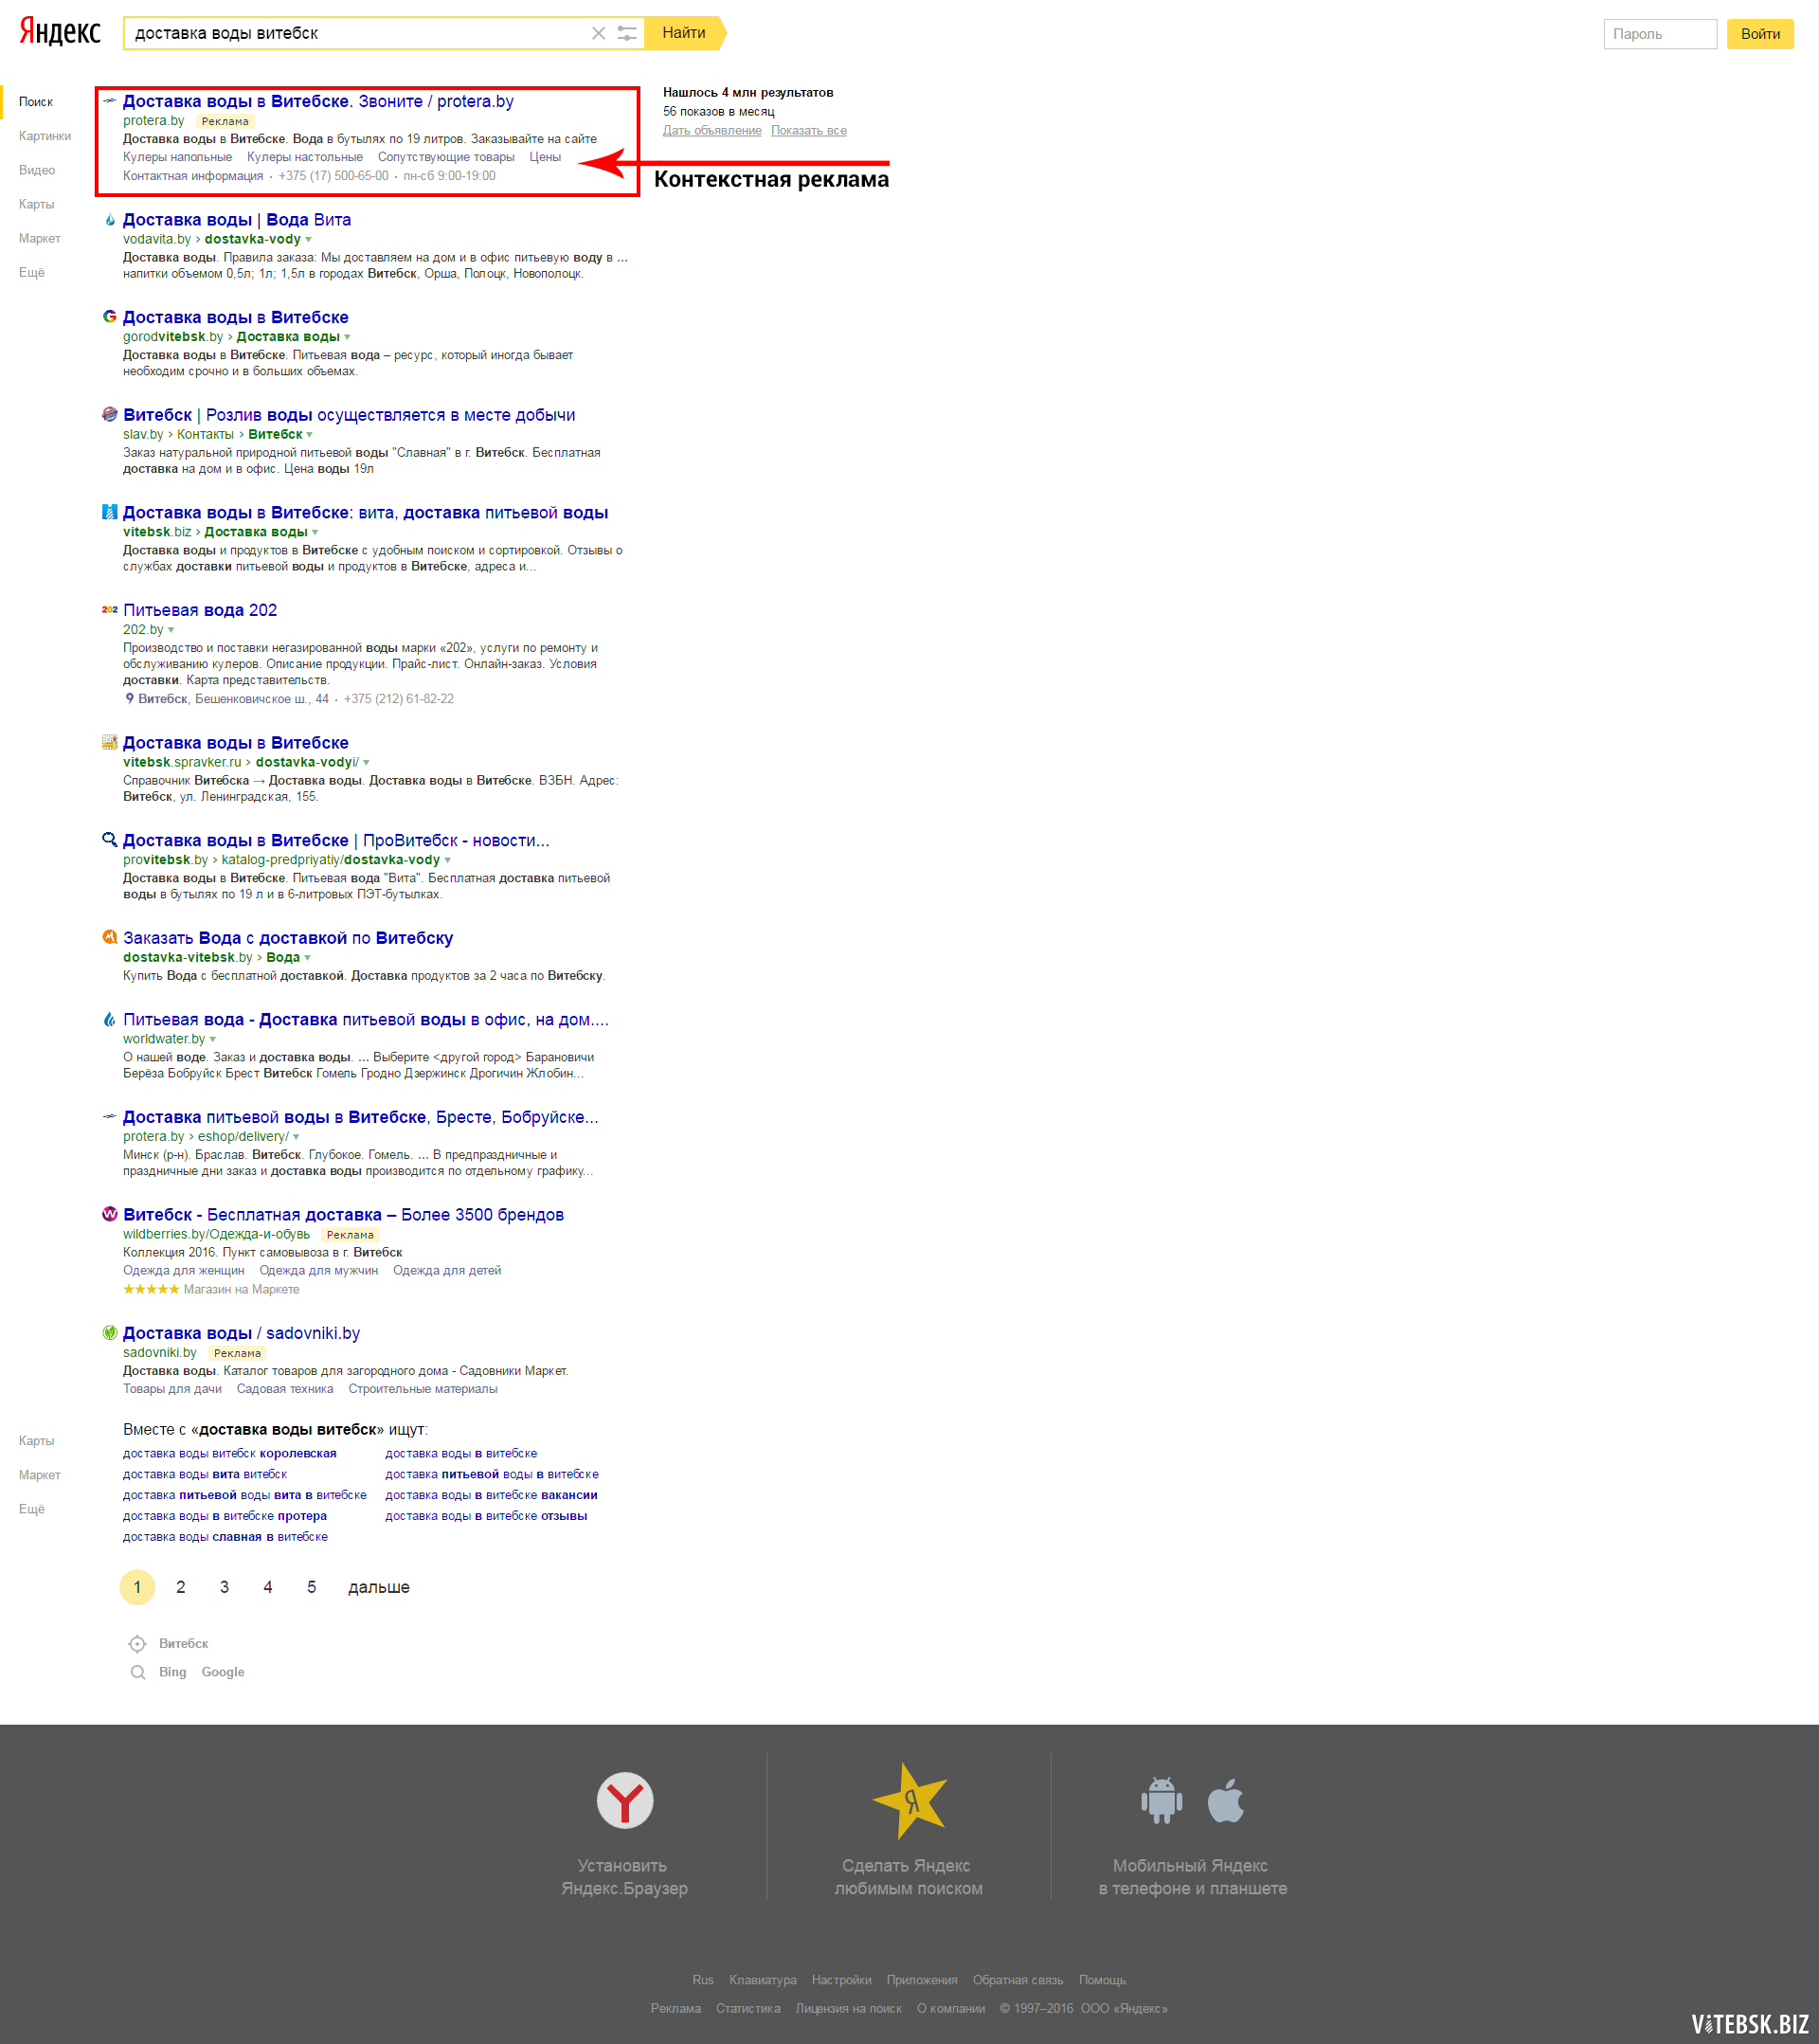Open suggestion доставка воды витебск королевская

coord(230,1453)
